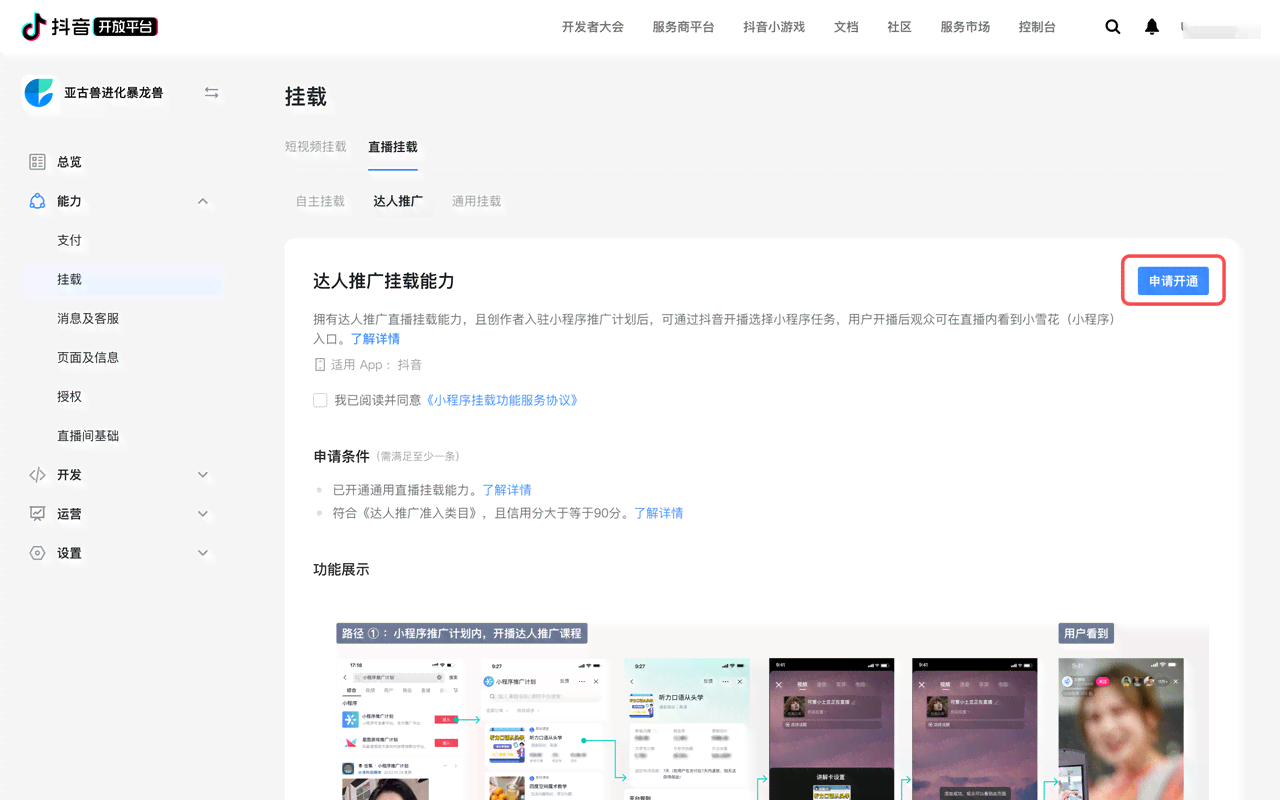Screen dimensions: 1280x800
Task: Switch to the 直播挂载 tab
Action: 393,147
